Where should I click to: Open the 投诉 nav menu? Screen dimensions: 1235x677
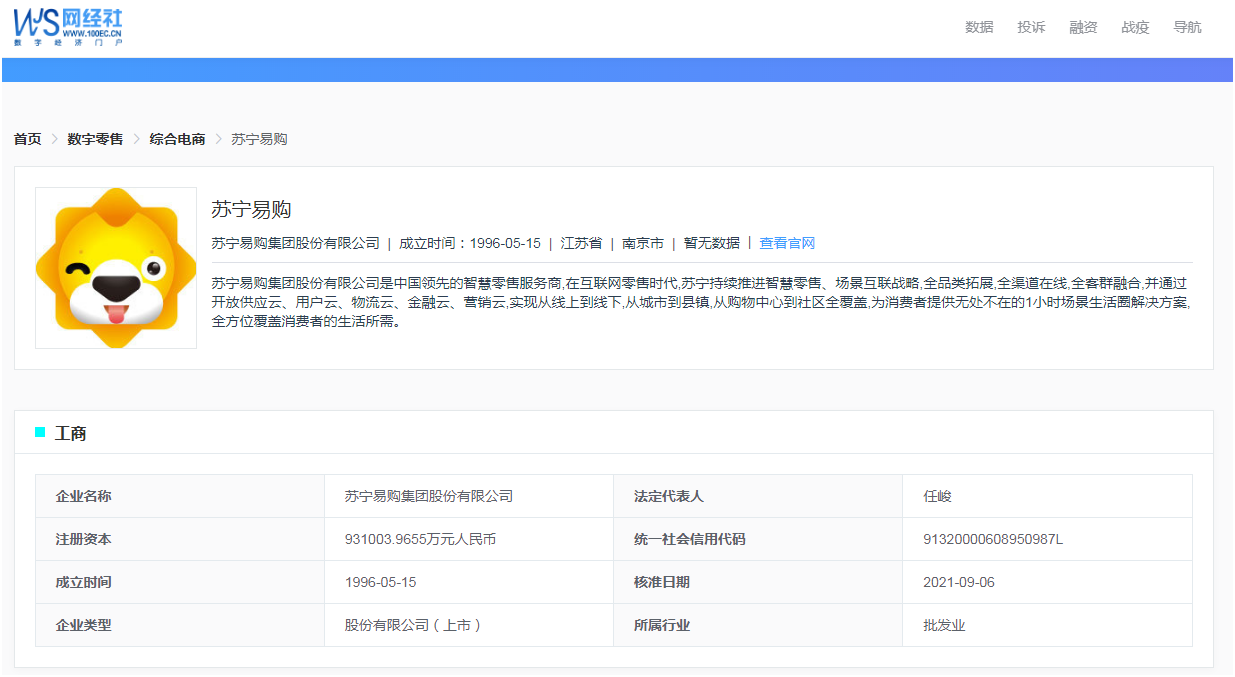click(x=1031, y=27)
